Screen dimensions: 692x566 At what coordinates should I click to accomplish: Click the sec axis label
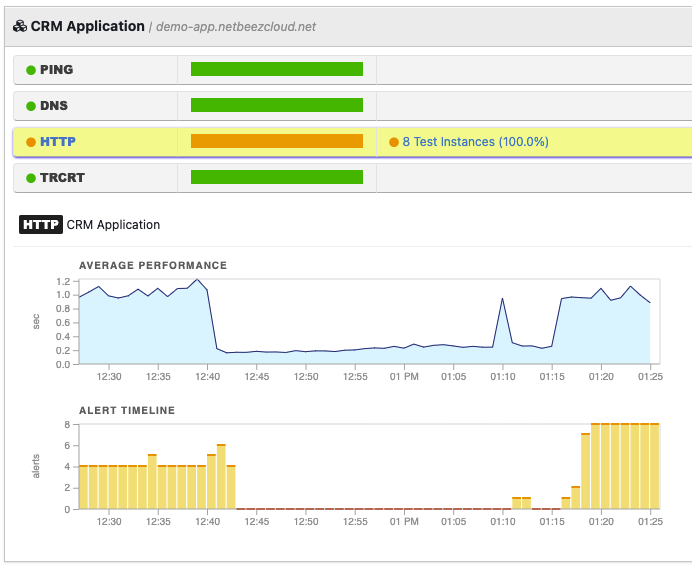click(x=36, y=321)
